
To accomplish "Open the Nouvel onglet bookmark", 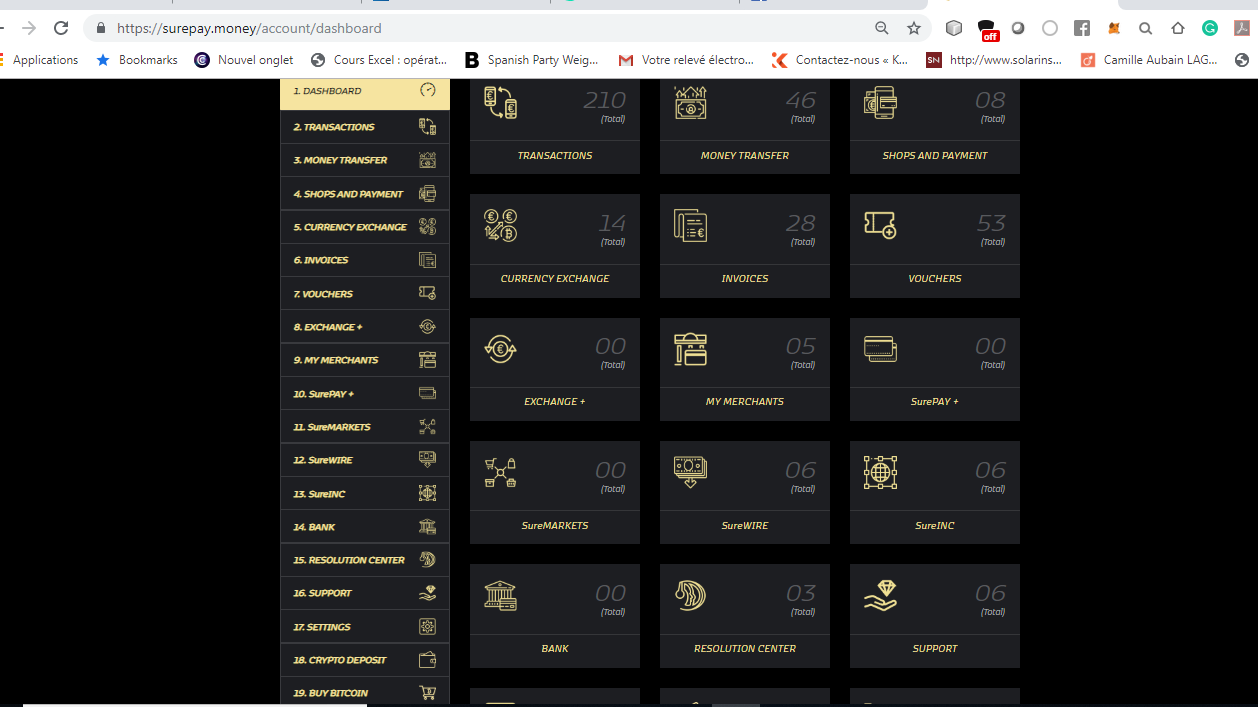I will [x=244, y=60].
